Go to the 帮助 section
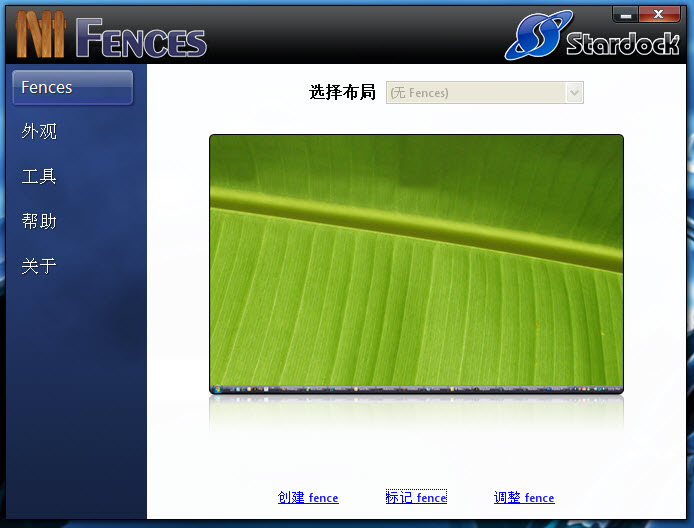694x528 pixels. [x=40, y=222]
